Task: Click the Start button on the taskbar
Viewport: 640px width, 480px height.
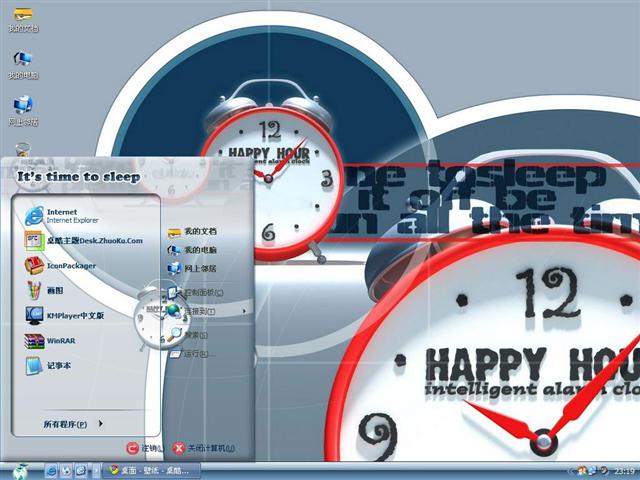Action: coord(20,472)
